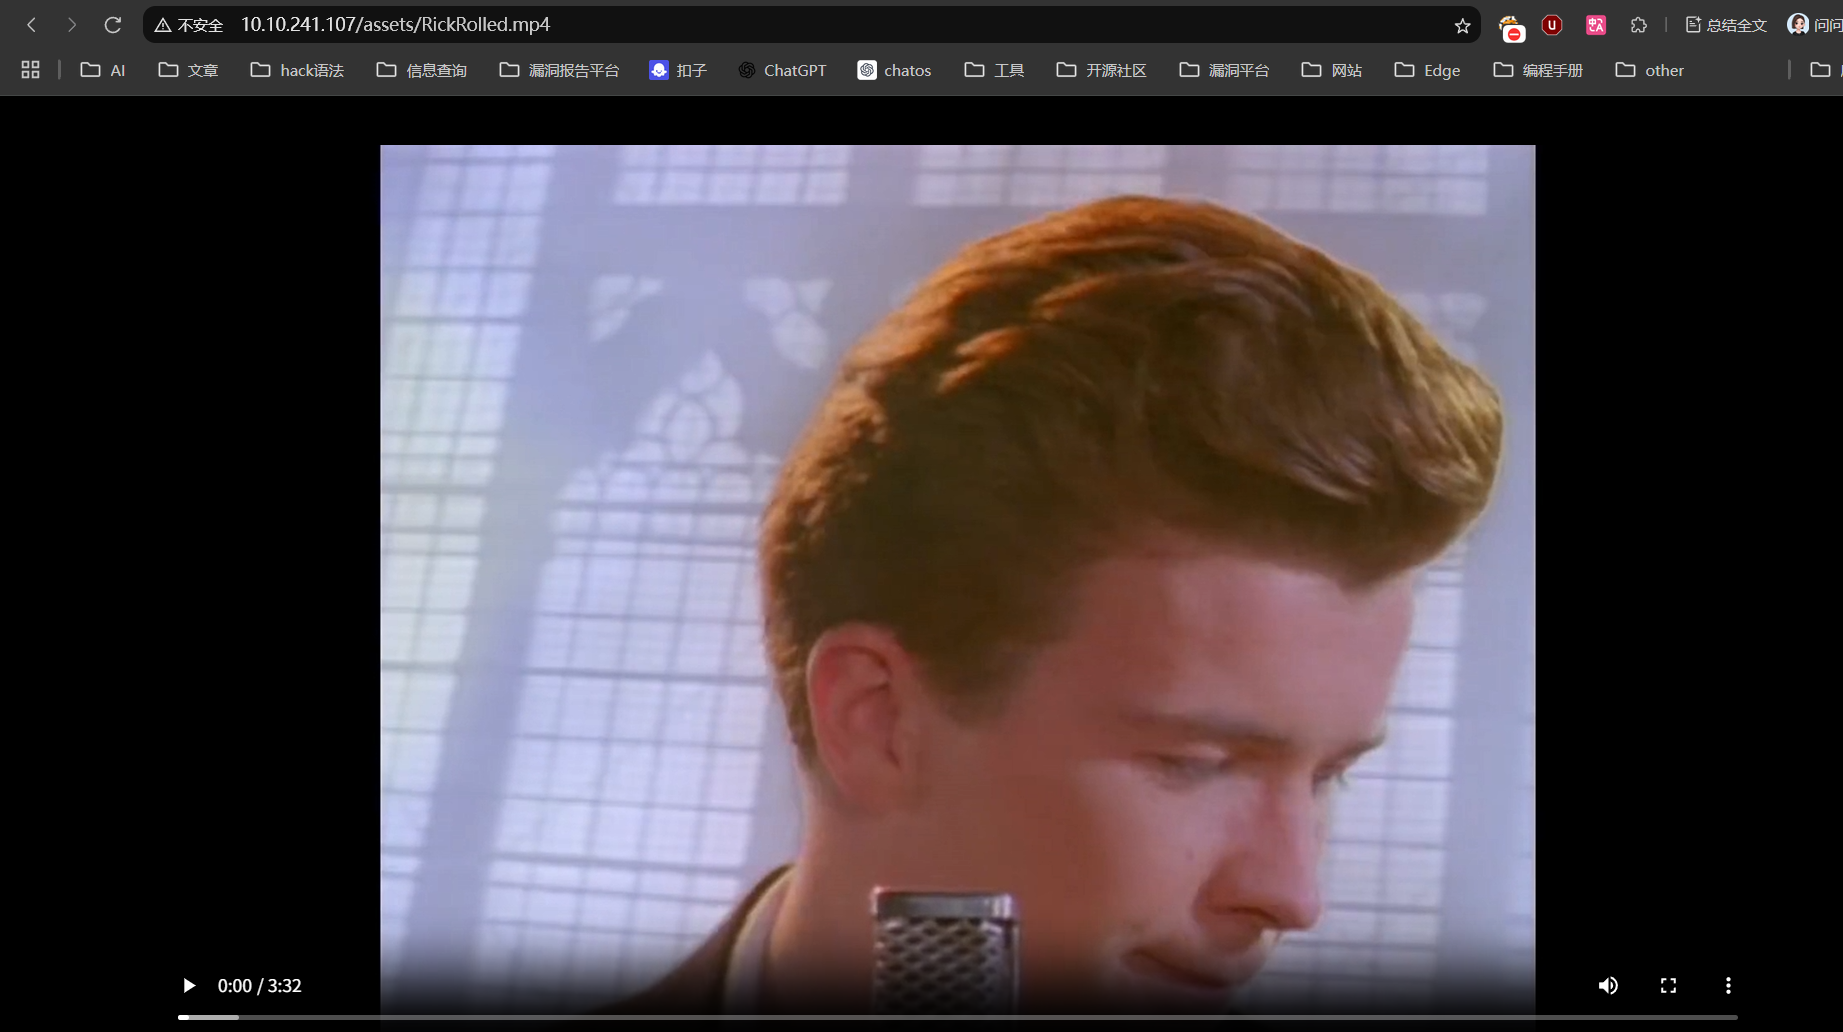Open the 编程手册 bookmarks folder
This screenshot has width=1843, height=1032.
coord(1538,70)
